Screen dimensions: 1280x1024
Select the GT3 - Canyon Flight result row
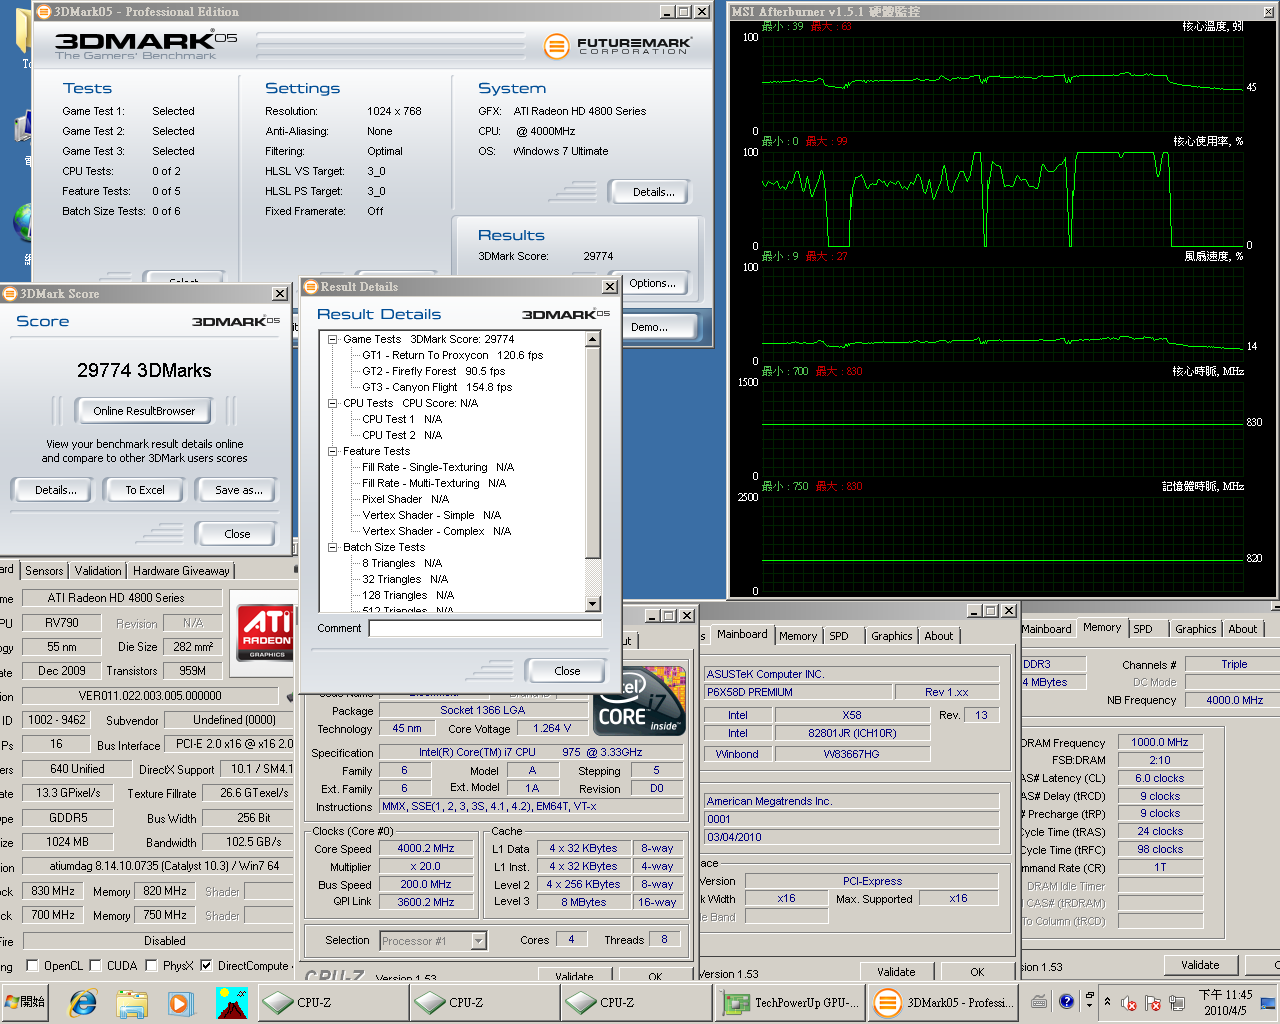436,387
